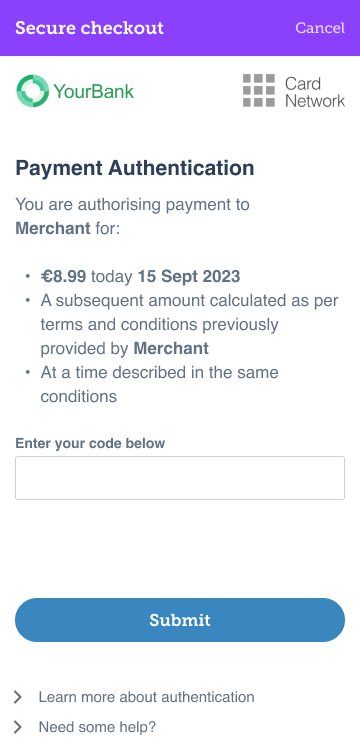This screenshot has width=360, height=754.
Task: Expand the chevron beside Learn more about authentication
Action: 18,697
